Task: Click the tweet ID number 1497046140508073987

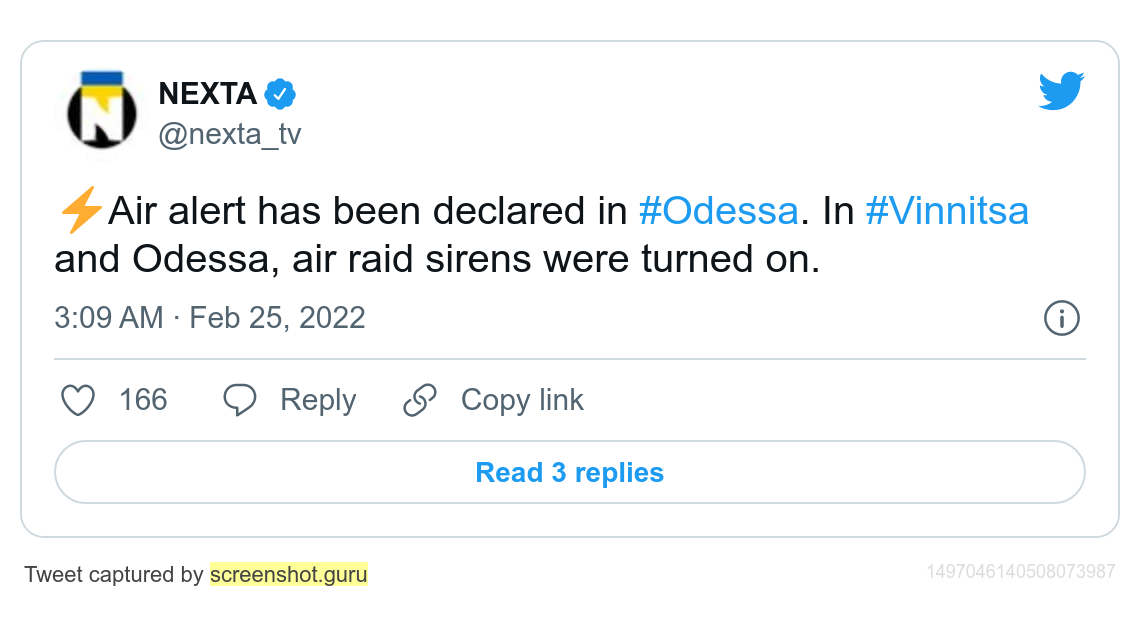Action: pos(1020,572)
